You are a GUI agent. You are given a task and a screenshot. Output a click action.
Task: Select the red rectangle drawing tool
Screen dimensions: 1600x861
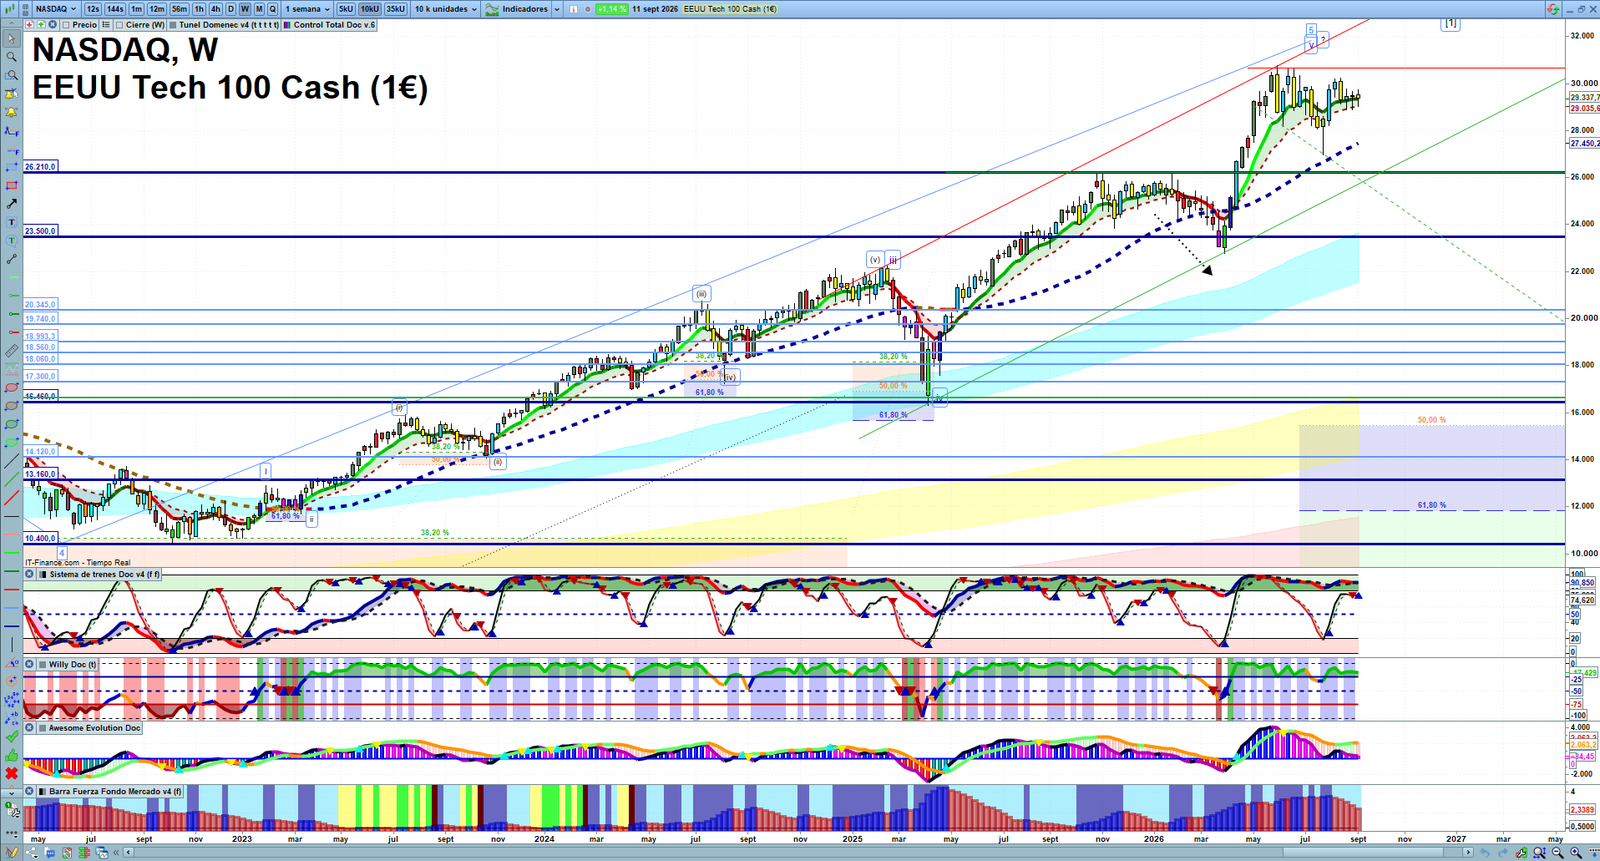point(11,185)
